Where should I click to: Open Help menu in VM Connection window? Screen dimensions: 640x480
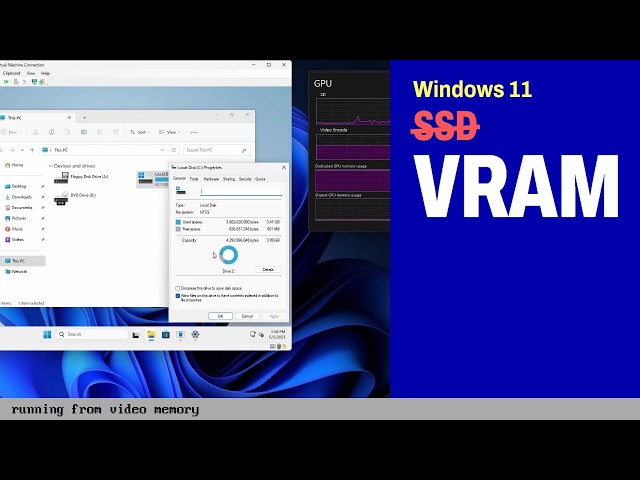[x=45, y=73]
